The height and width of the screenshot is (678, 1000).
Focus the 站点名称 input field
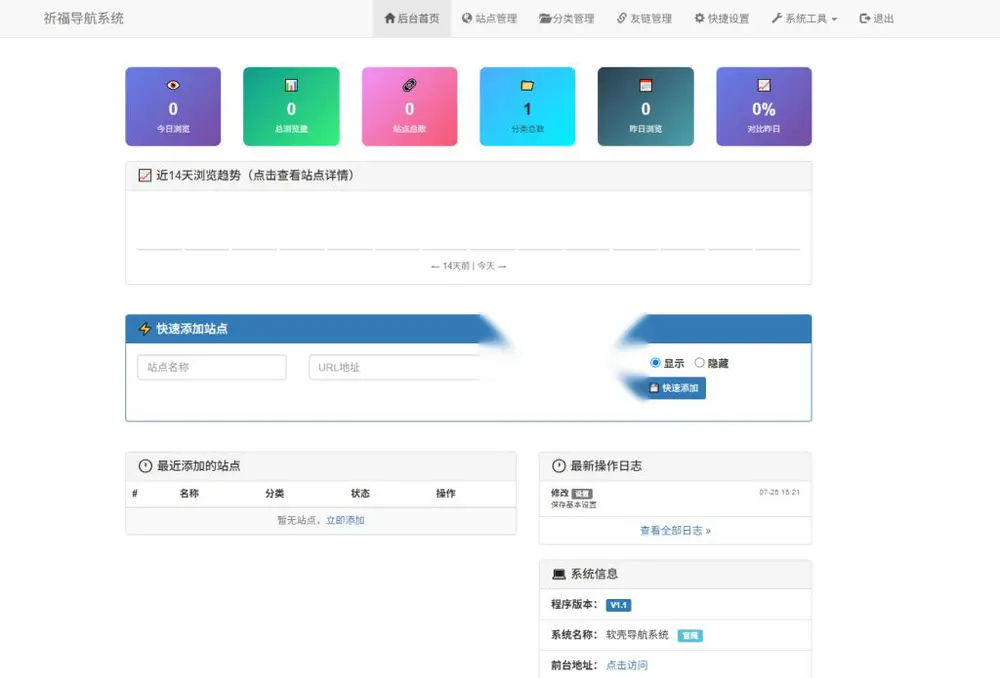tap(212, 367)
